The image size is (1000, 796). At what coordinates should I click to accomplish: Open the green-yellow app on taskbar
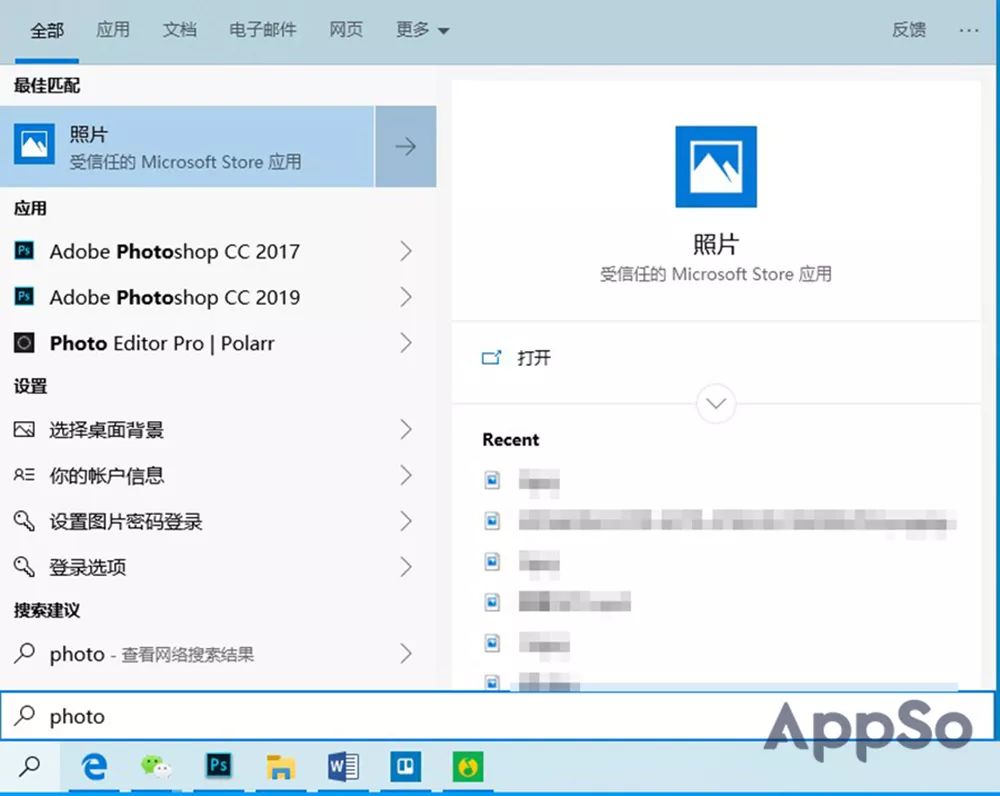pyautogui.click(x=468, y=766)
